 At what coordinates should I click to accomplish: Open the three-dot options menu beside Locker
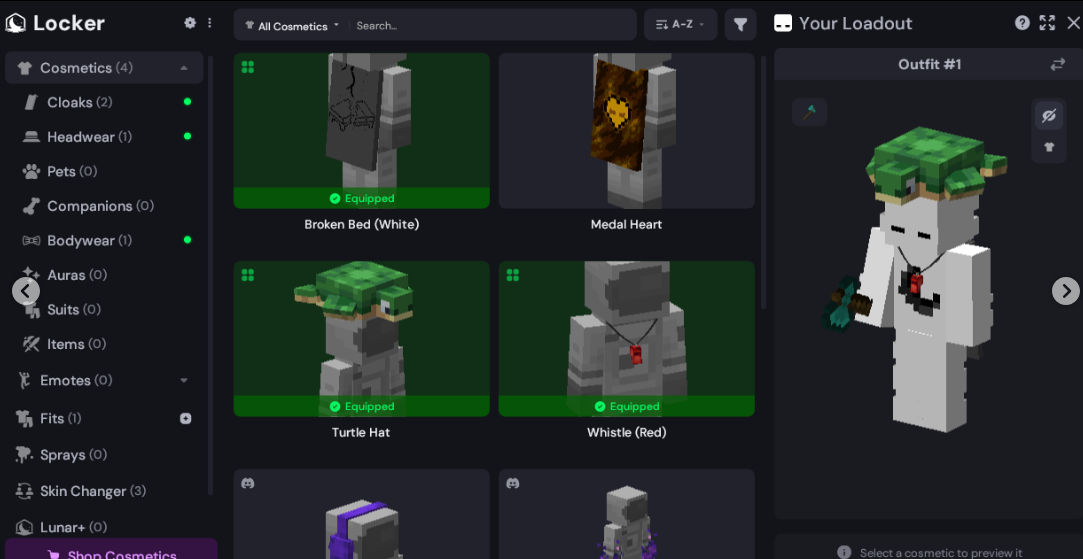click(209, 23)
